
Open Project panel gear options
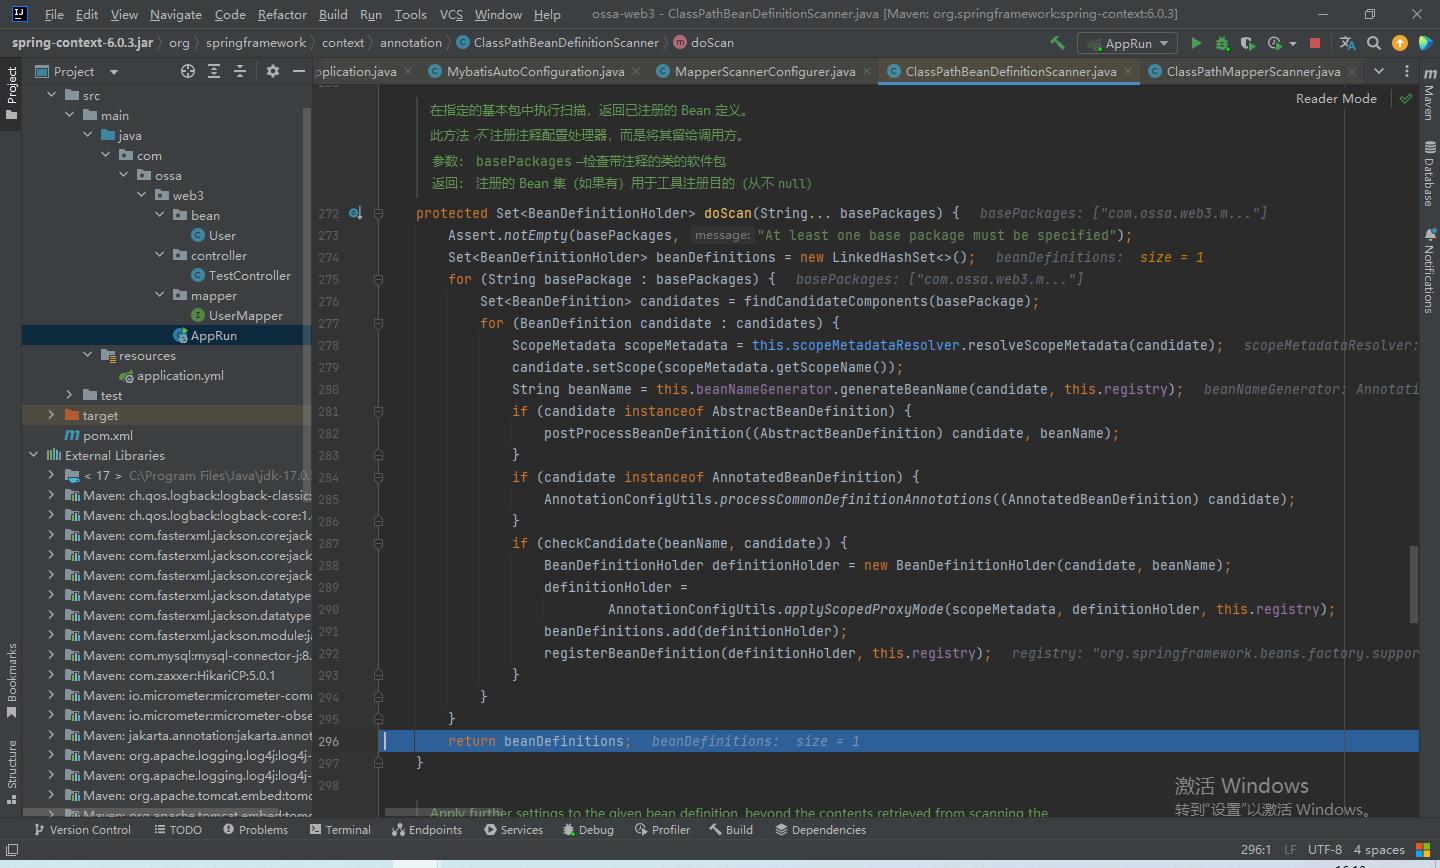273,71
